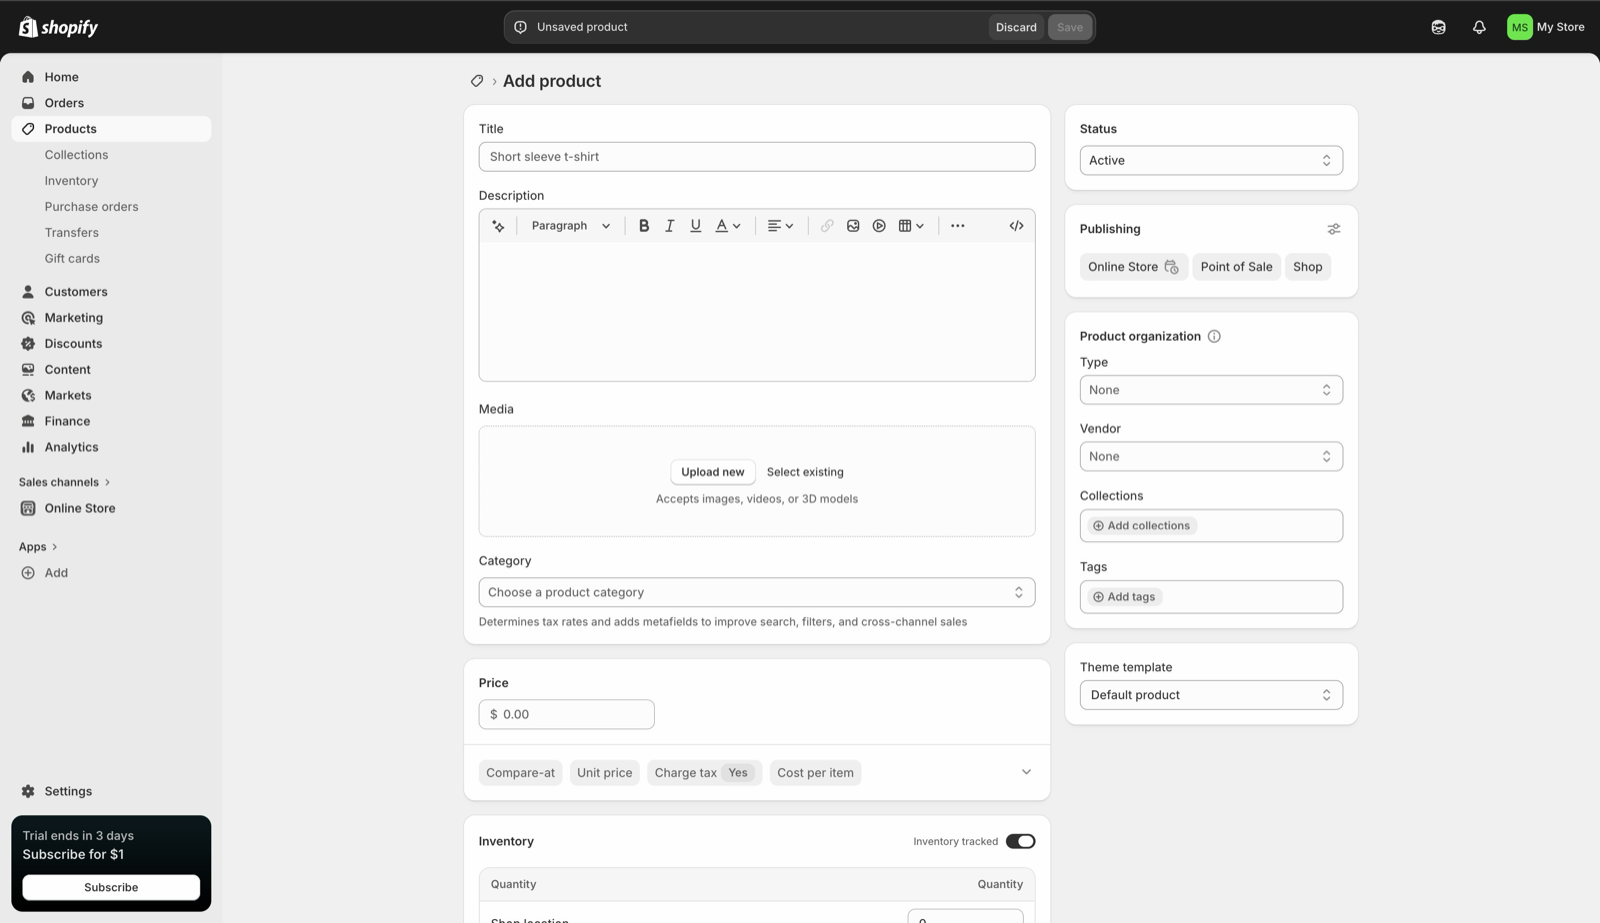The width and height of the screenshot is (1600, 923).
Task: Click the Product organization info icon
Action: pos(1214,336)
